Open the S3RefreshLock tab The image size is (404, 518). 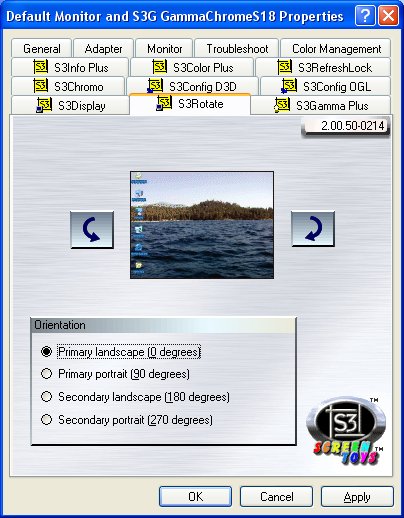click(x=323, y=67)
